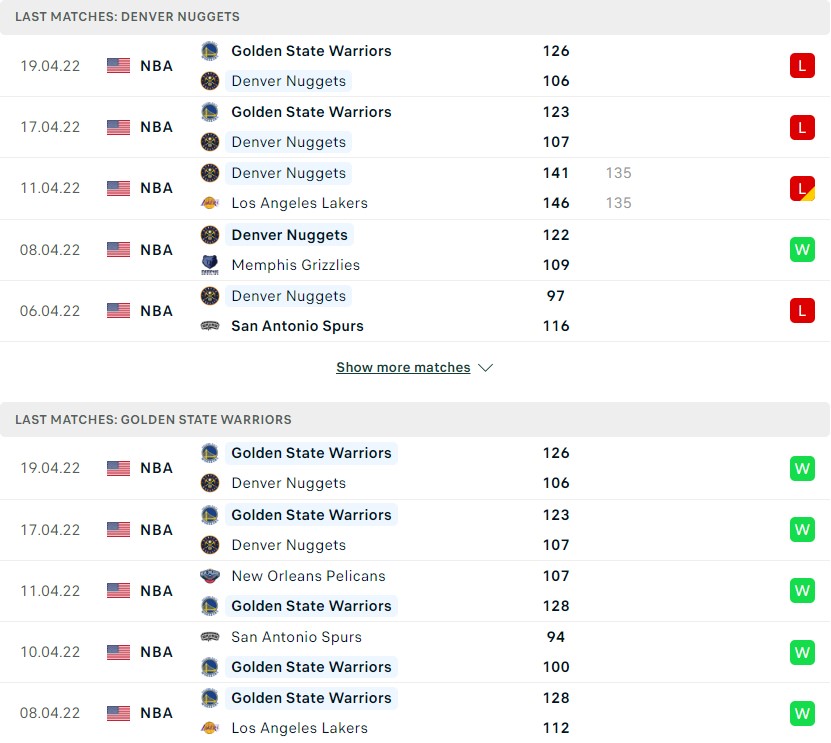The image size is (831, 743).
Task: Select the Los Angeles Lakers logo
Action: tap(209, 203)
